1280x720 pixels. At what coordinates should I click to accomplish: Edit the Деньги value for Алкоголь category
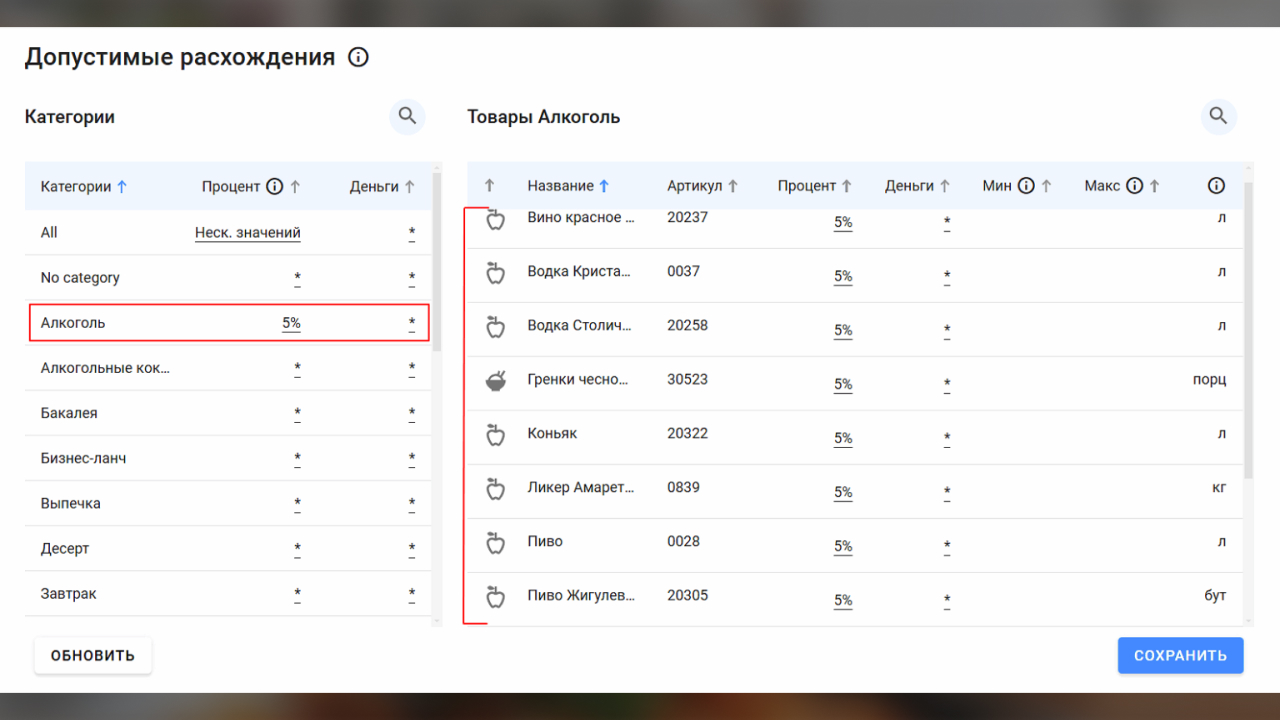point(411,323)
